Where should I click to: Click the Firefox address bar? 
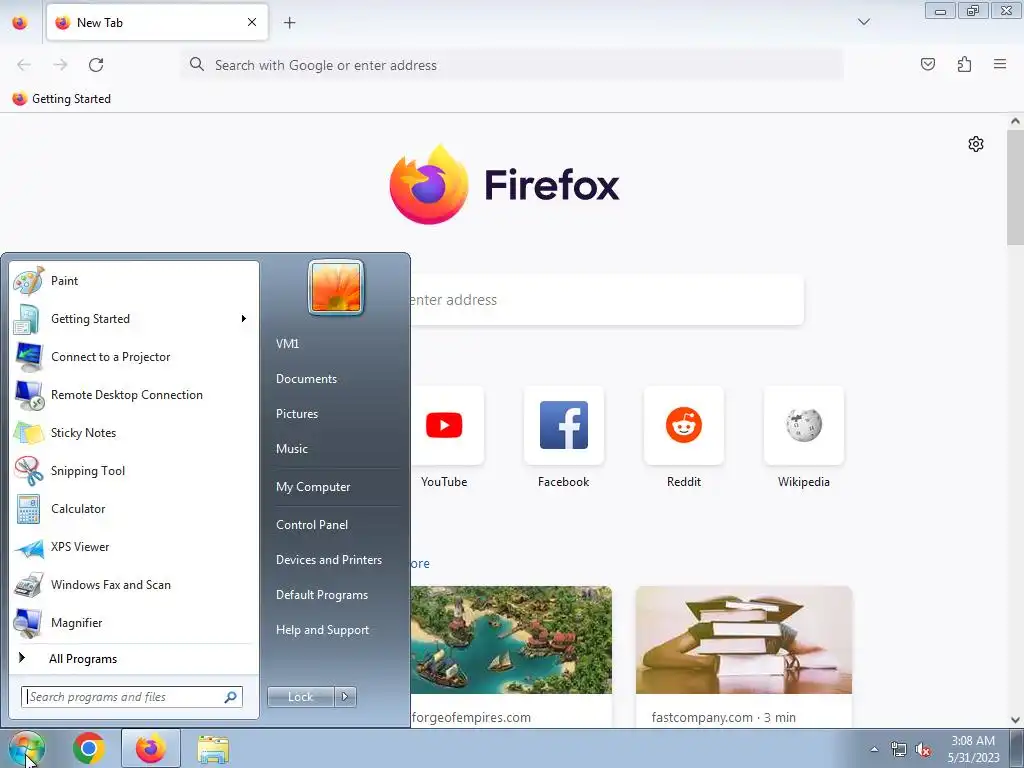point(513,65)
